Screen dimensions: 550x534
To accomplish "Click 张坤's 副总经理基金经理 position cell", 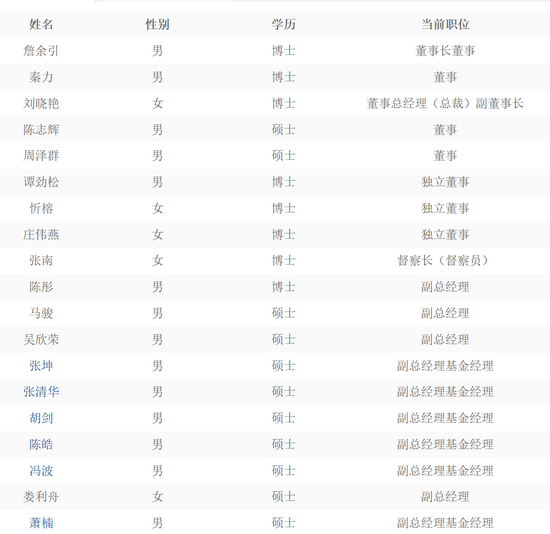I will pyautogui.click(x=445, y=366).
